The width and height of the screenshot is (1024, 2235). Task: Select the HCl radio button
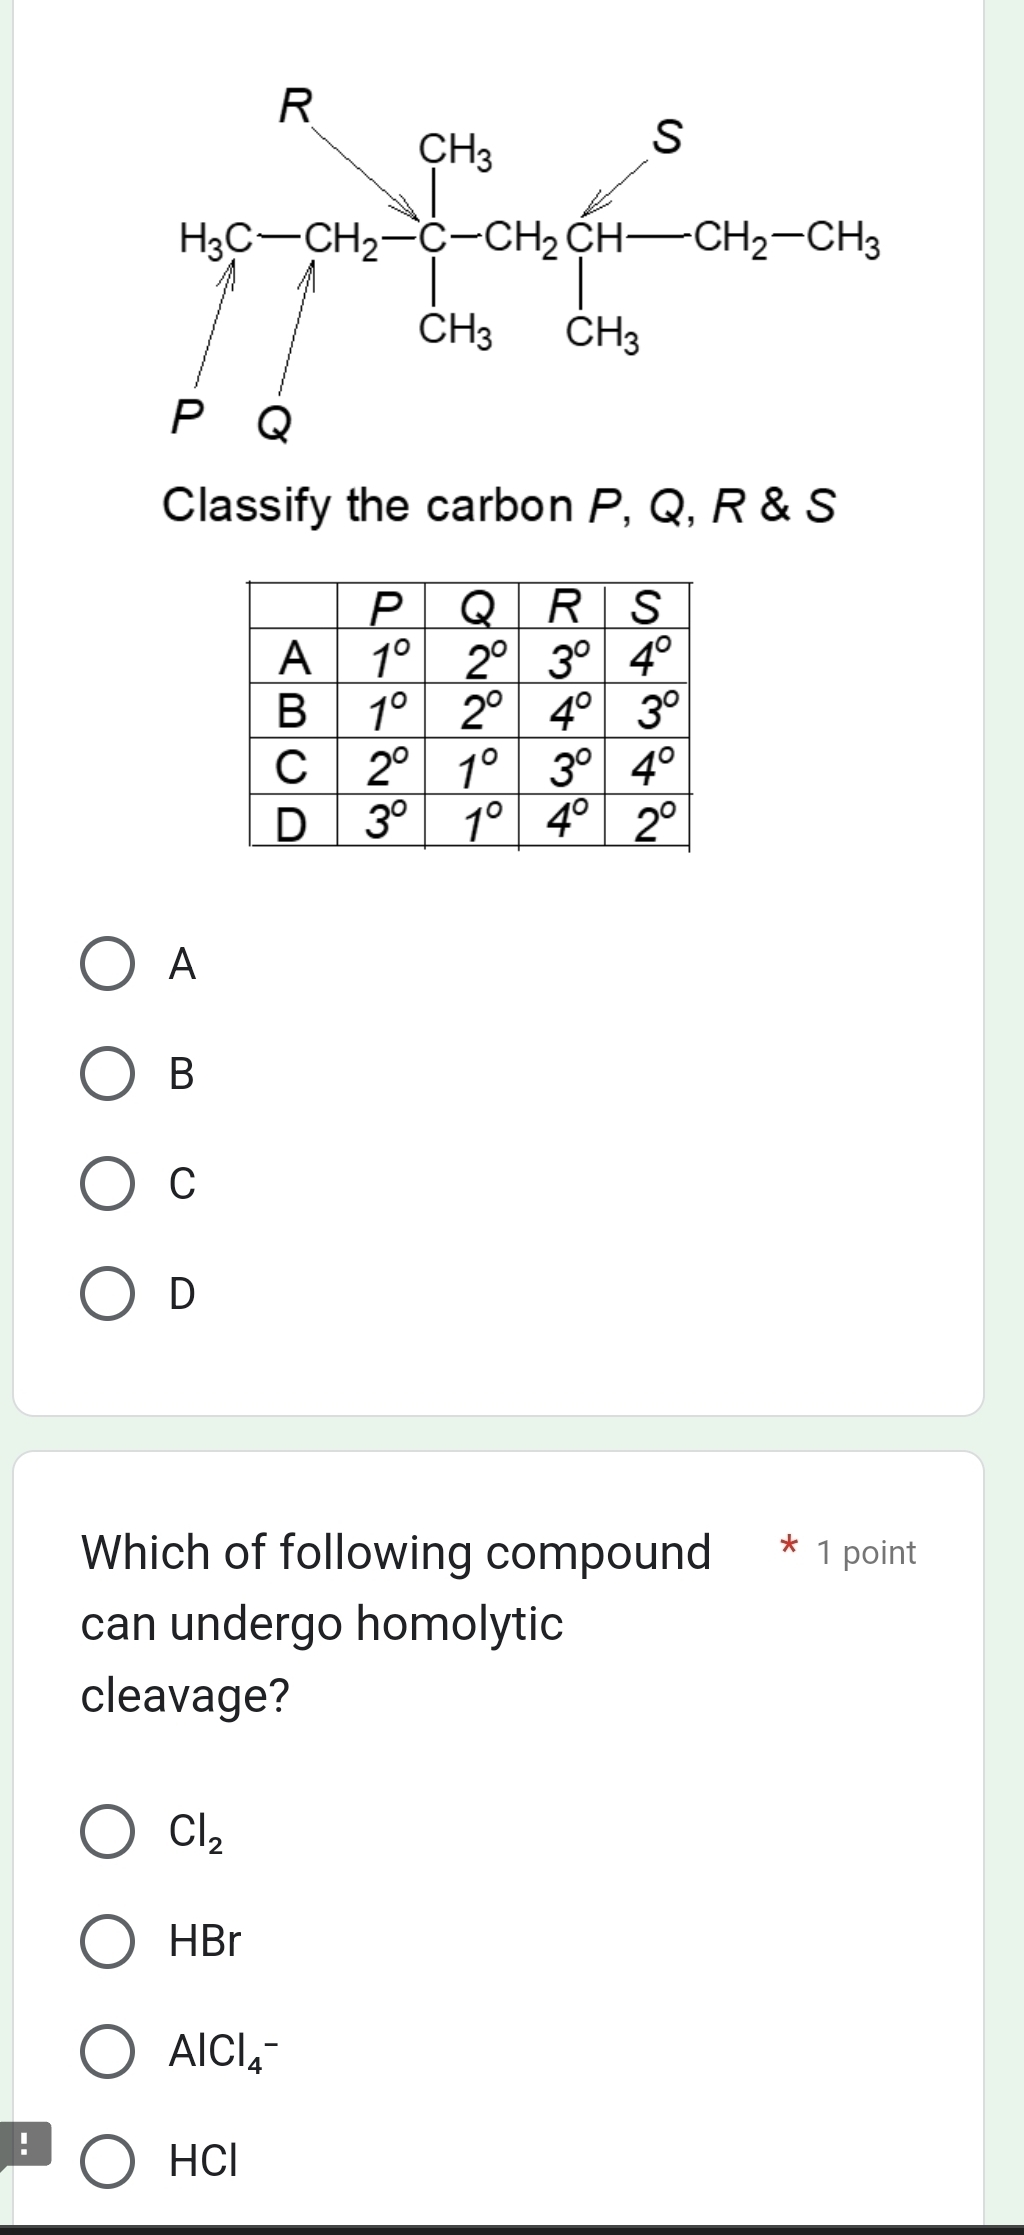coord(107,2162)
